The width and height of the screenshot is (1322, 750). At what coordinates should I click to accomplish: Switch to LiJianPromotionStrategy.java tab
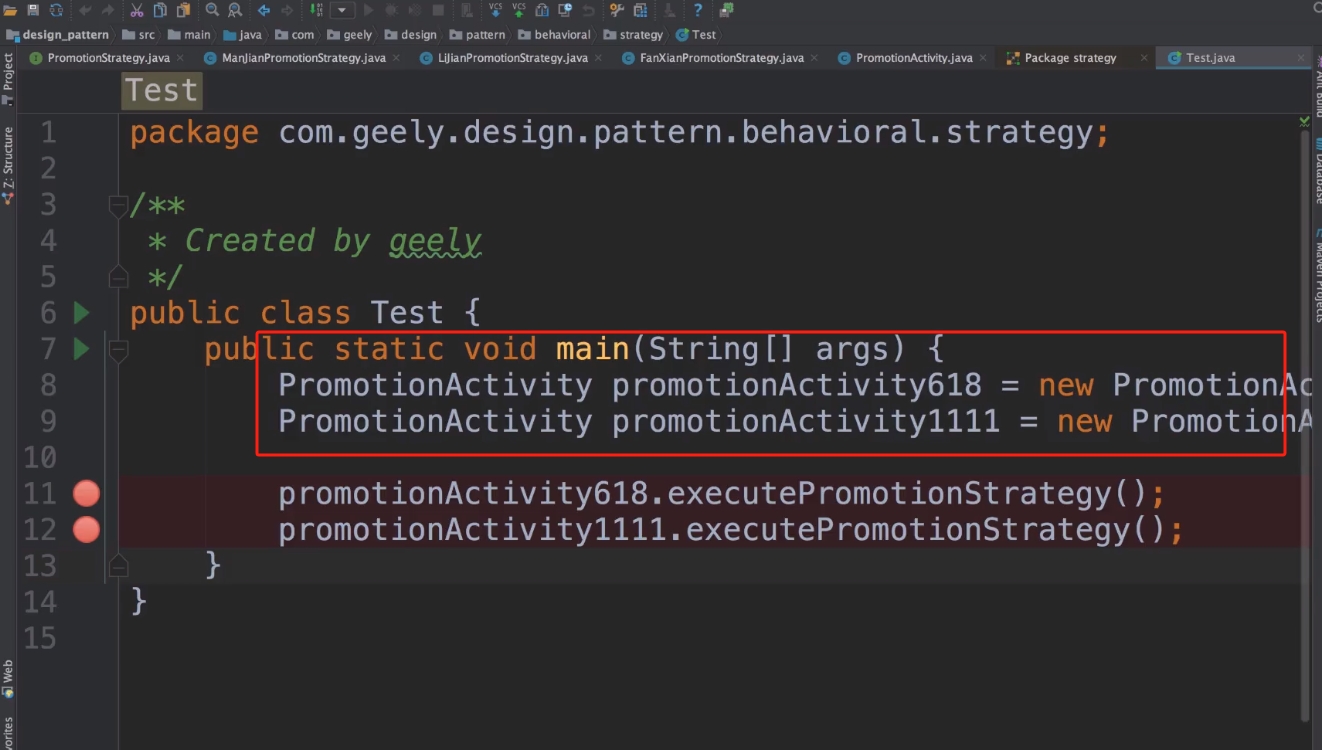pyautogui.click(x=513, y=58)
